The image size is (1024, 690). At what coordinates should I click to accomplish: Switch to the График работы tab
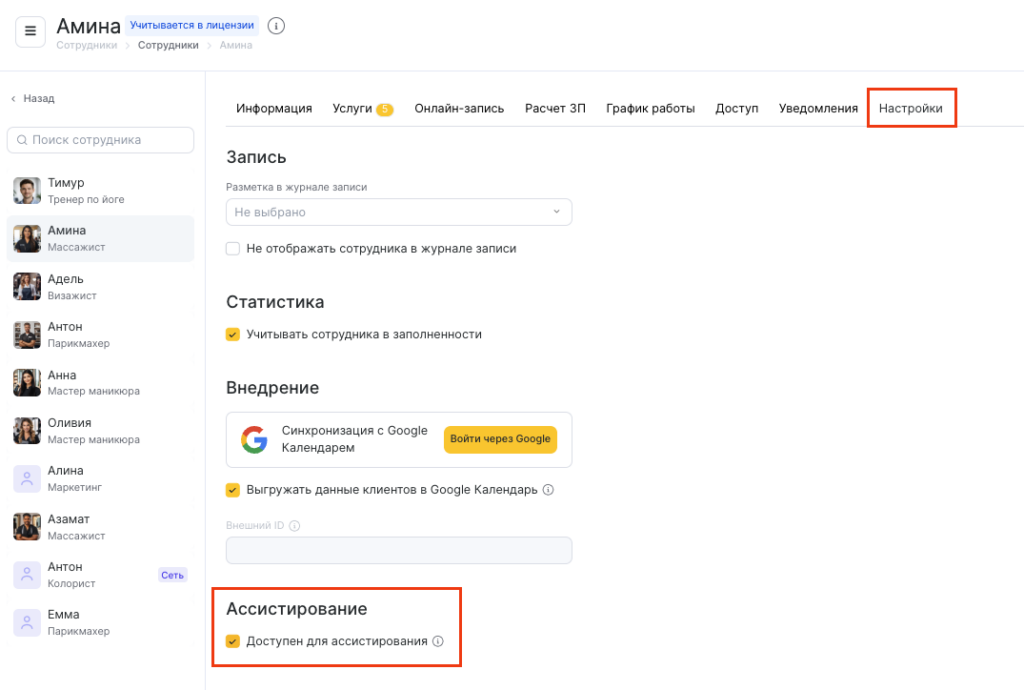tap(650, 108)
